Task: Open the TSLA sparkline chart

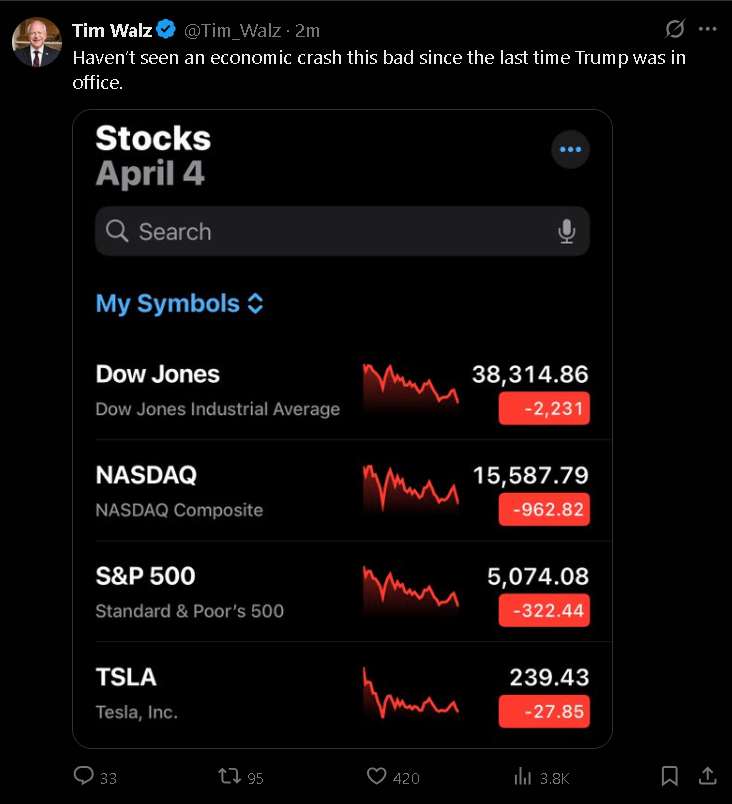Action: pyautogui.click(x=411, y=693)
